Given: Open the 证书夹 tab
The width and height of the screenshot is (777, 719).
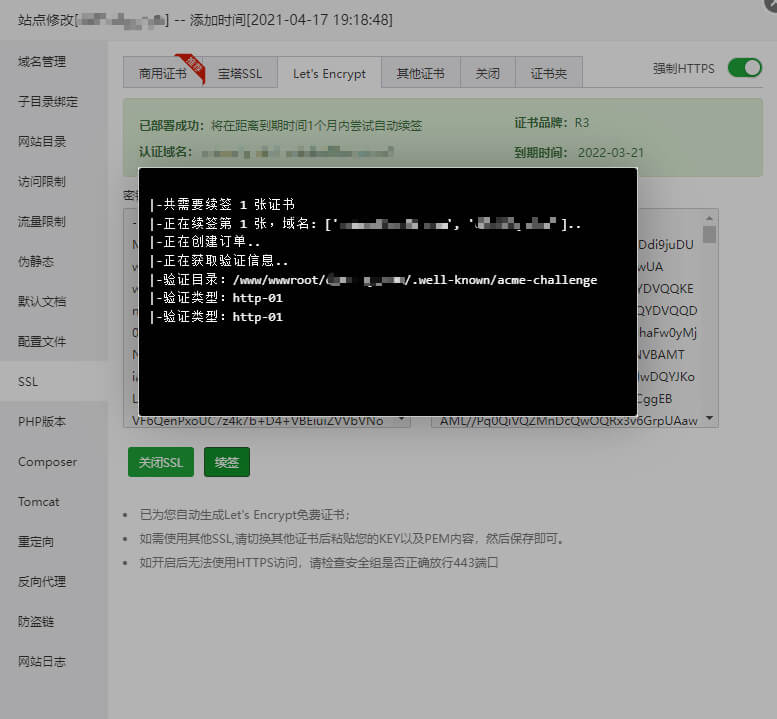Looking at the screenshot, I should (x=548, y=73).
